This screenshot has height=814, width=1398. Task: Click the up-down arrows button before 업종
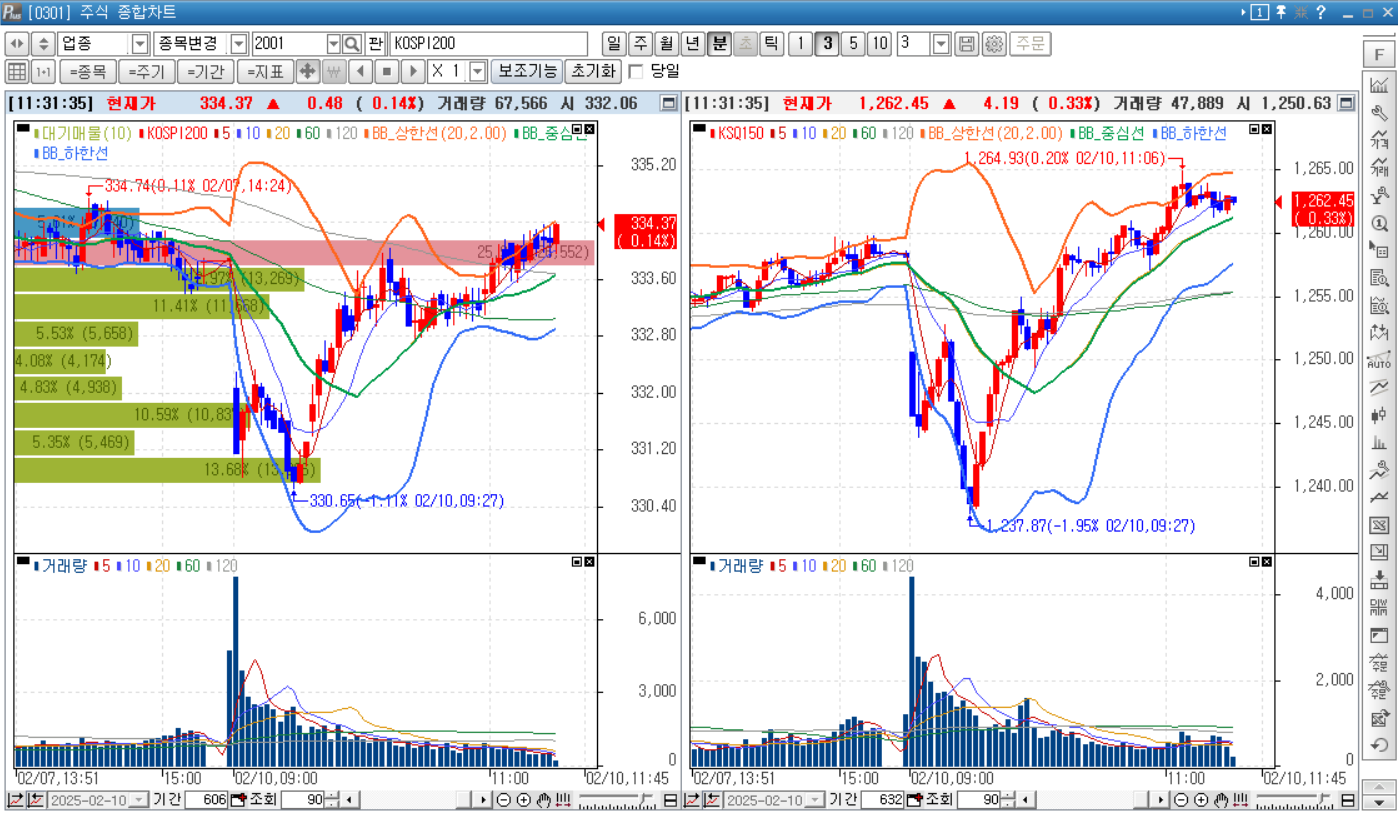pyautogui.click(x=42, y=44)
